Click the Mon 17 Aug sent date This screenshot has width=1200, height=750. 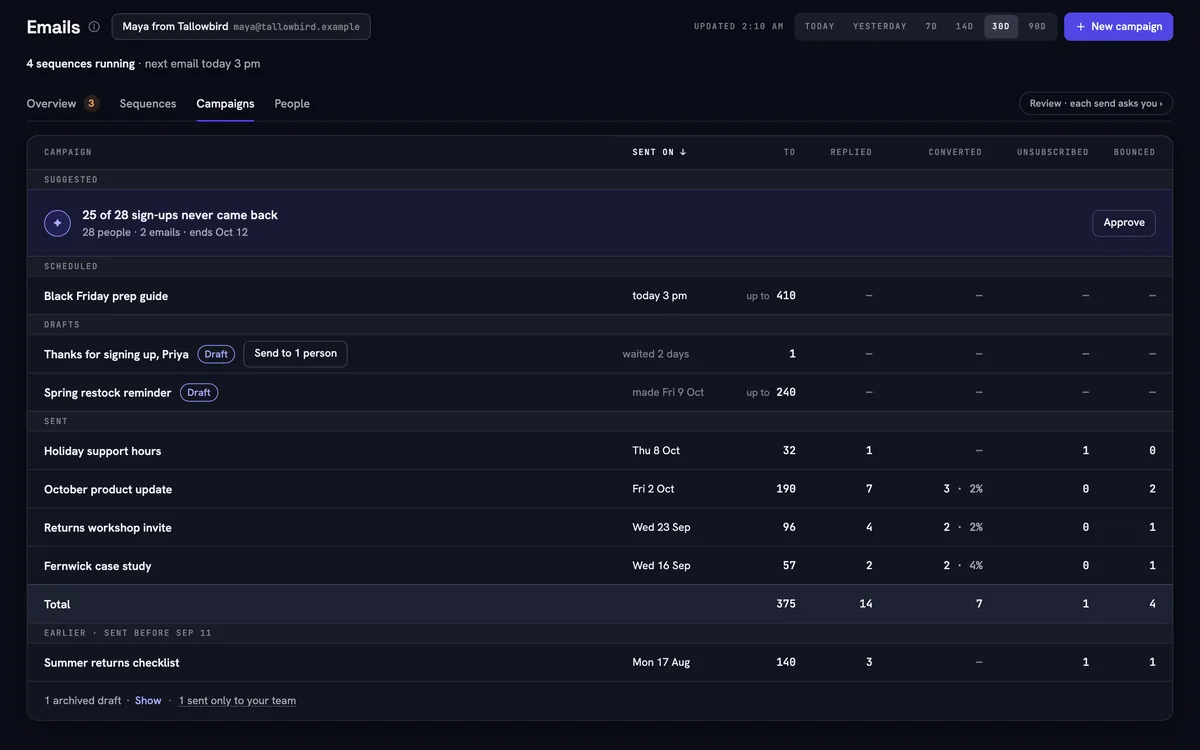point(661,663)
